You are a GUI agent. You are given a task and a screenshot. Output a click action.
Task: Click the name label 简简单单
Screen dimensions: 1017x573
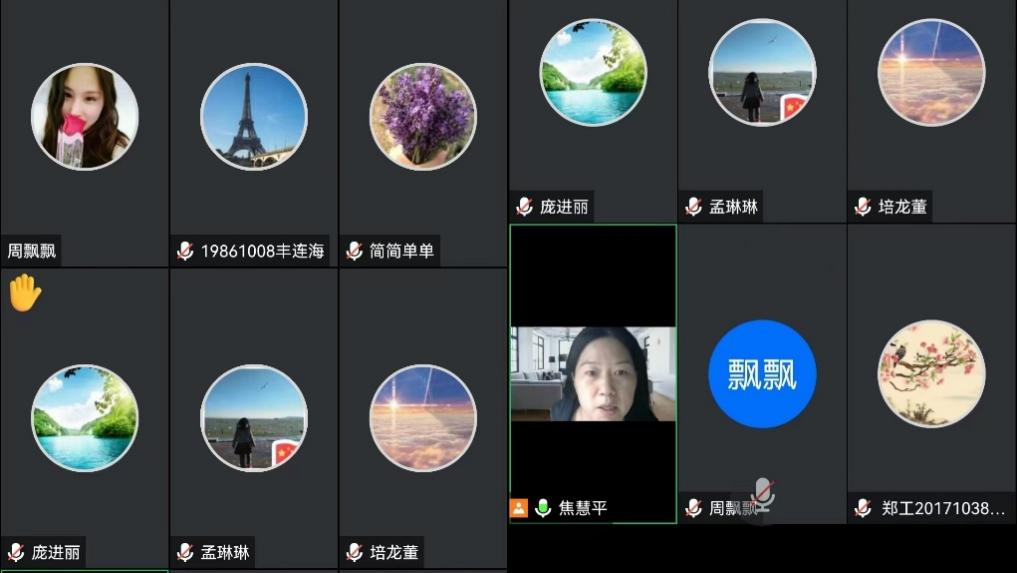[401, 251]
